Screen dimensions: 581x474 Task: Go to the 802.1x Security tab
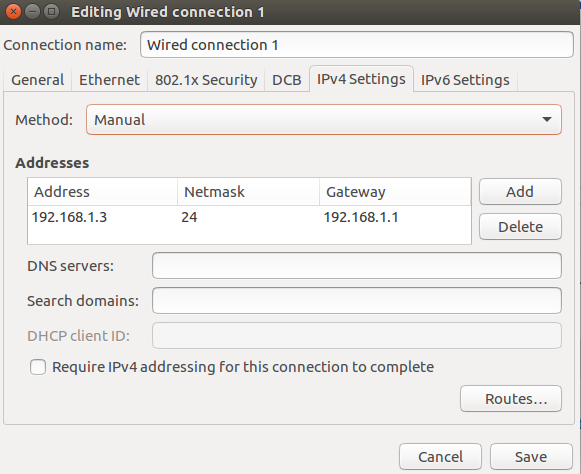click(206, 80)
